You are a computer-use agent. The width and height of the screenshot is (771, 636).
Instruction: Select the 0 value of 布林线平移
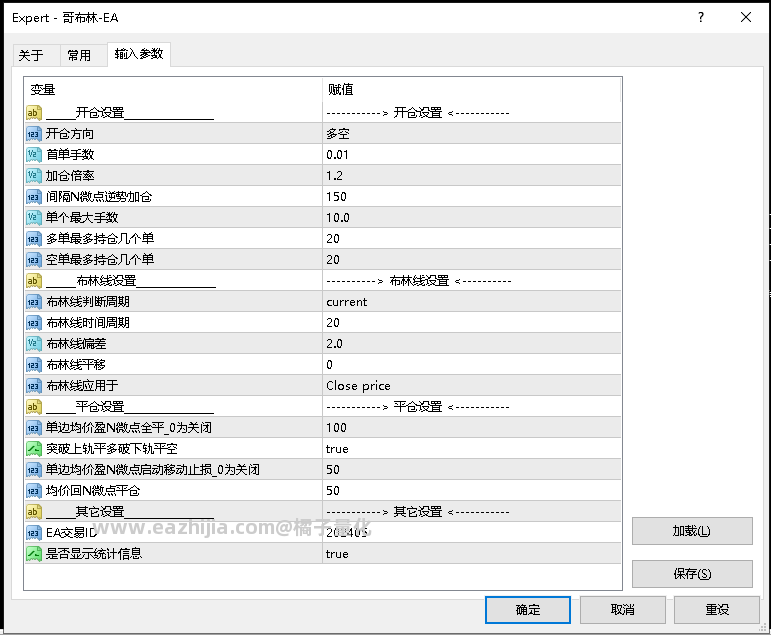click(x=472, y=364)
